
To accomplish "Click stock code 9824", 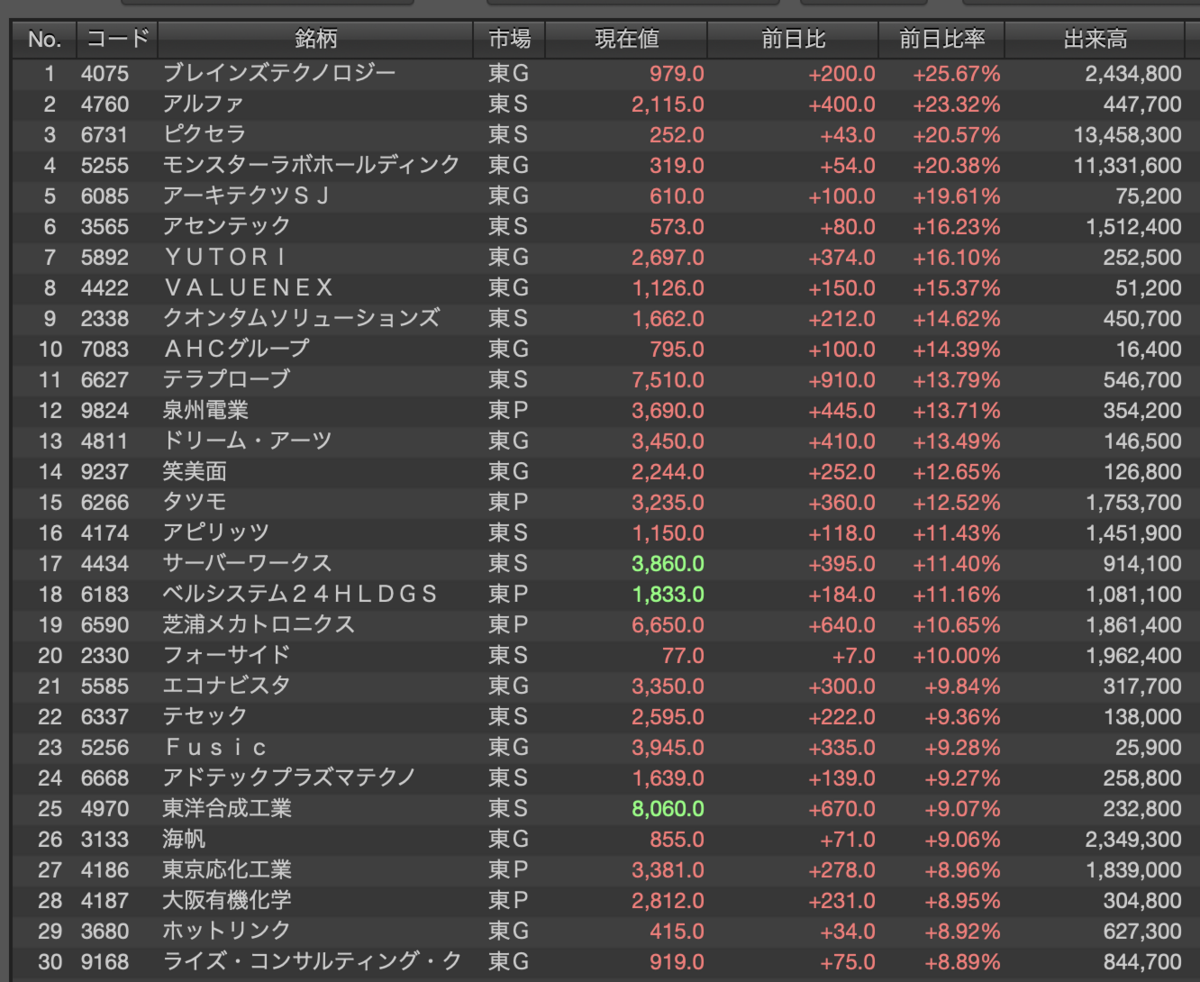I will (104, 410).
